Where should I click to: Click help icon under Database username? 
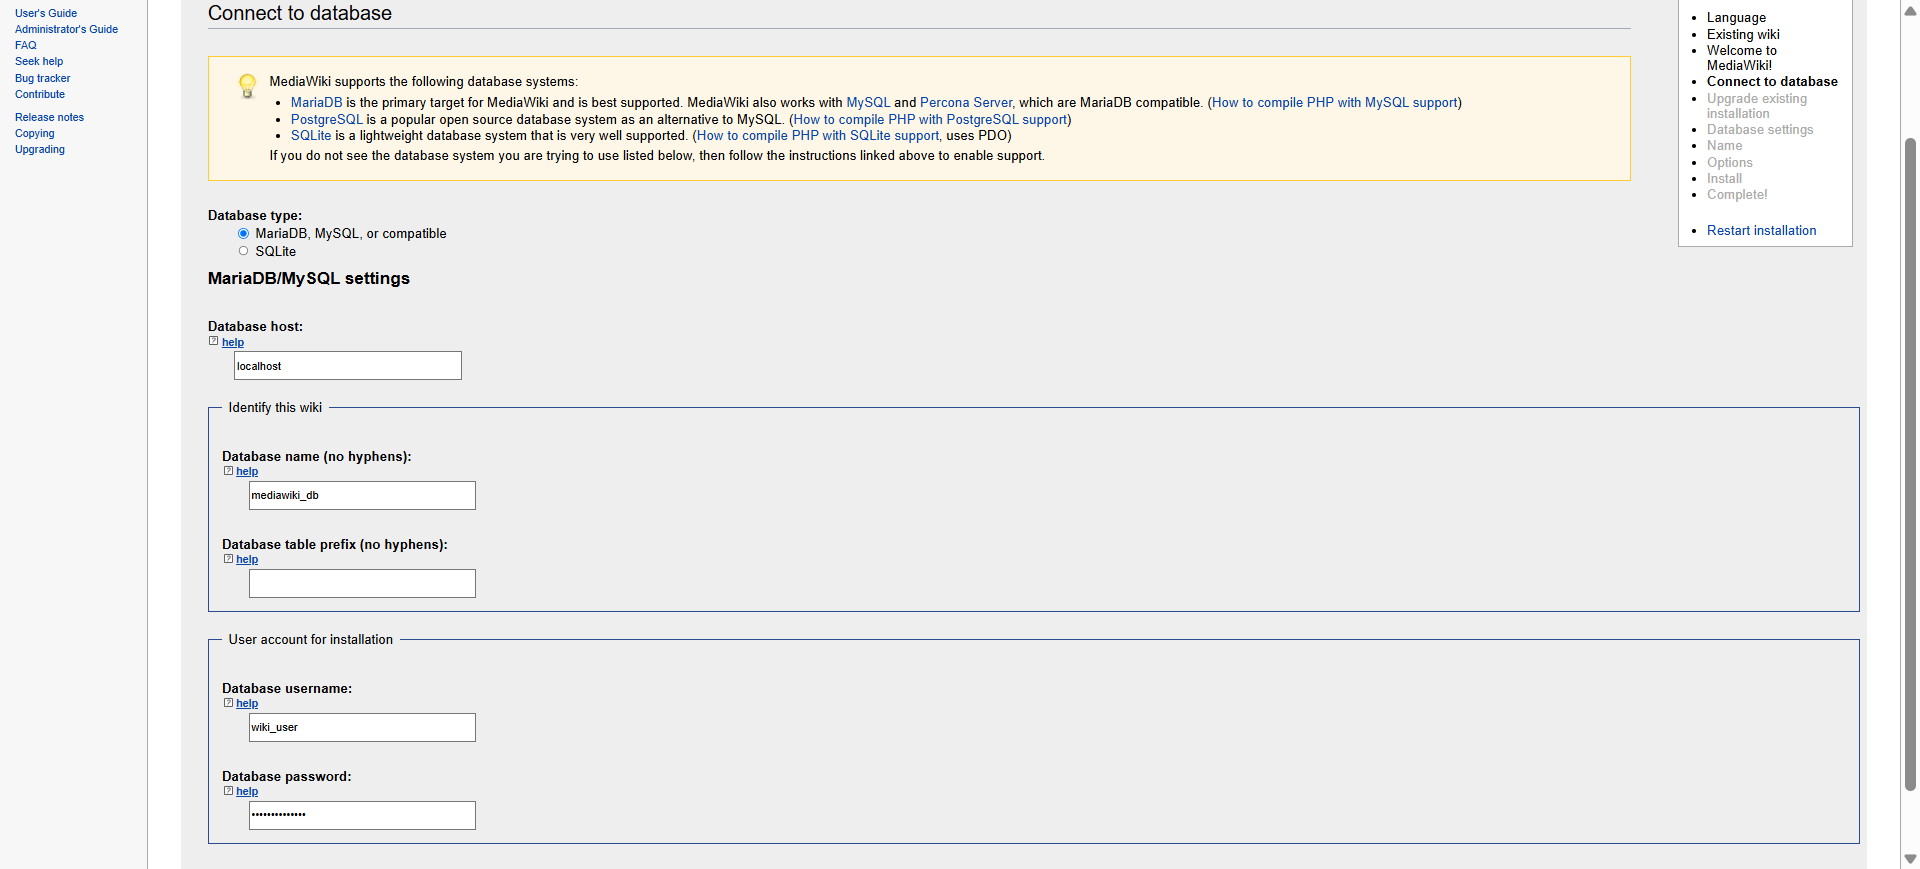coord(228,703)
